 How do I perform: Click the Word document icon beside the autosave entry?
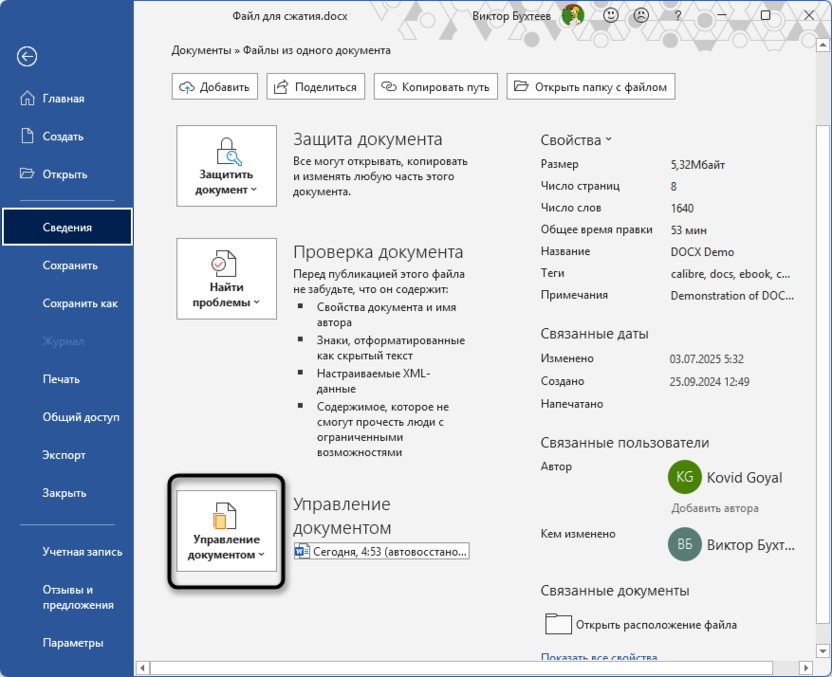coord(304,550)
